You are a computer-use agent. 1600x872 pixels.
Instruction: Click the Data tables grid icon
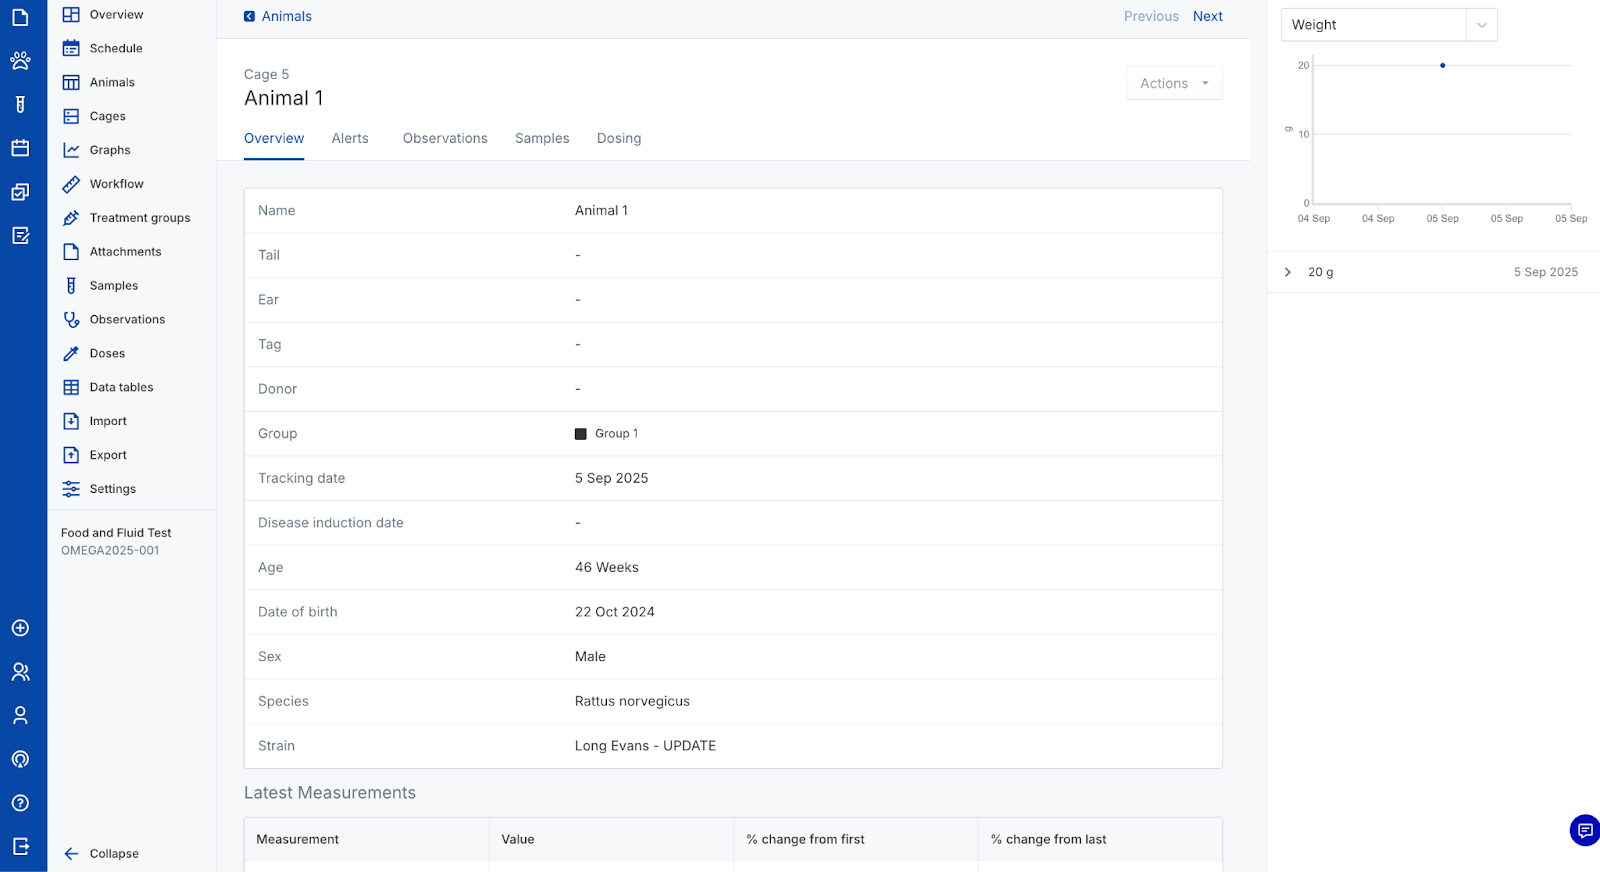pyautogui.click(x=71, y=388)
